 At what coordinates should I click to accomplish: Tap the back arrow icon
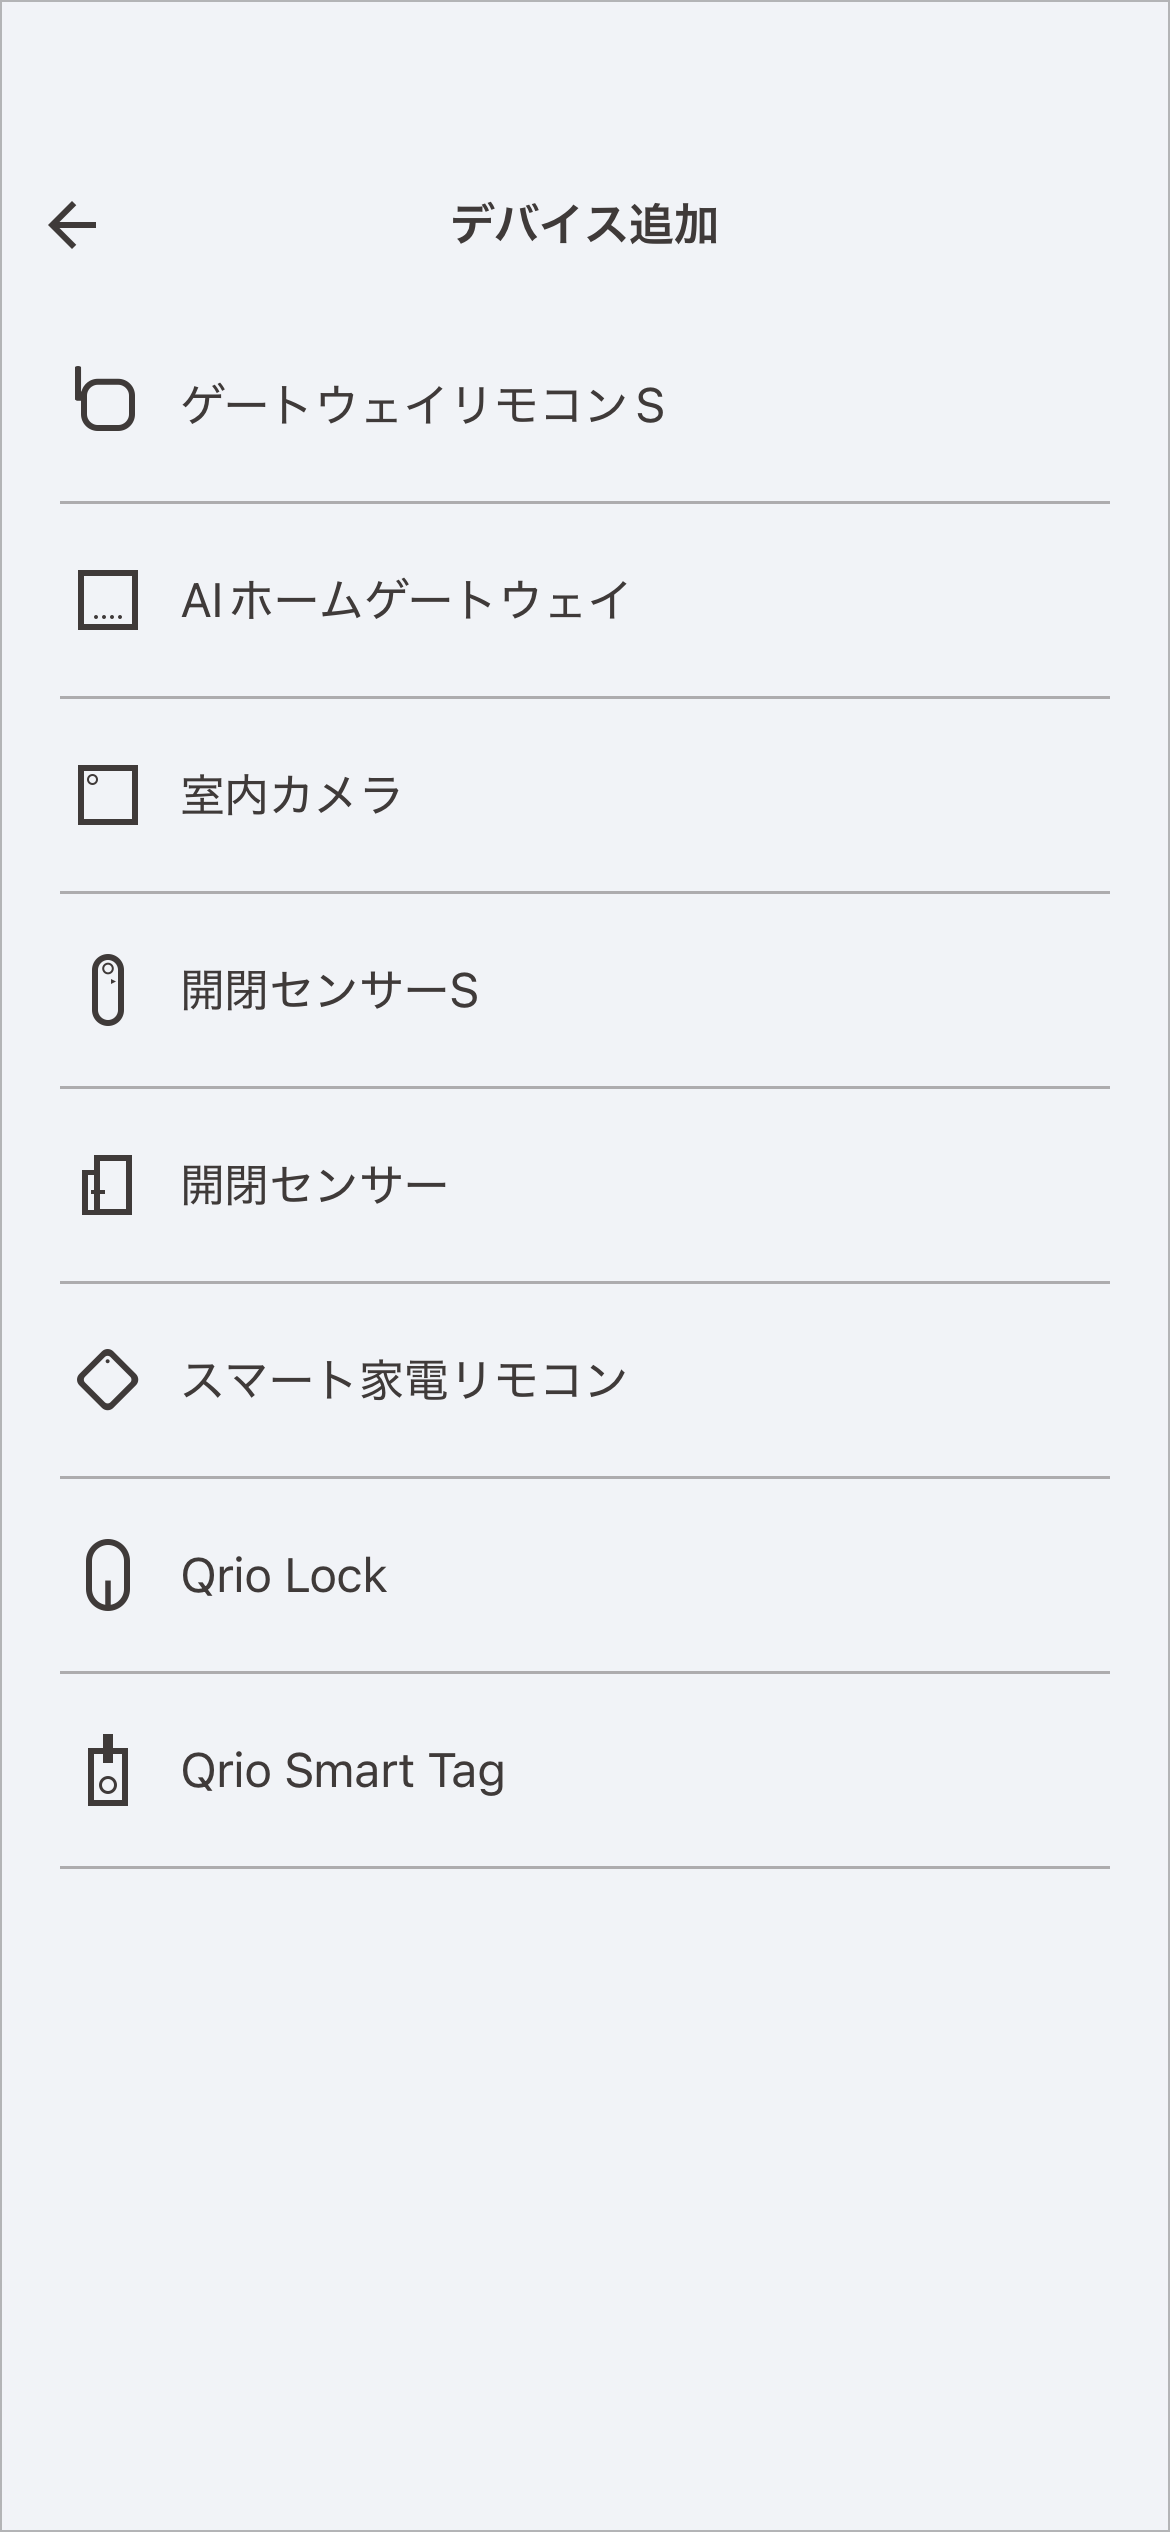(73, 225)
